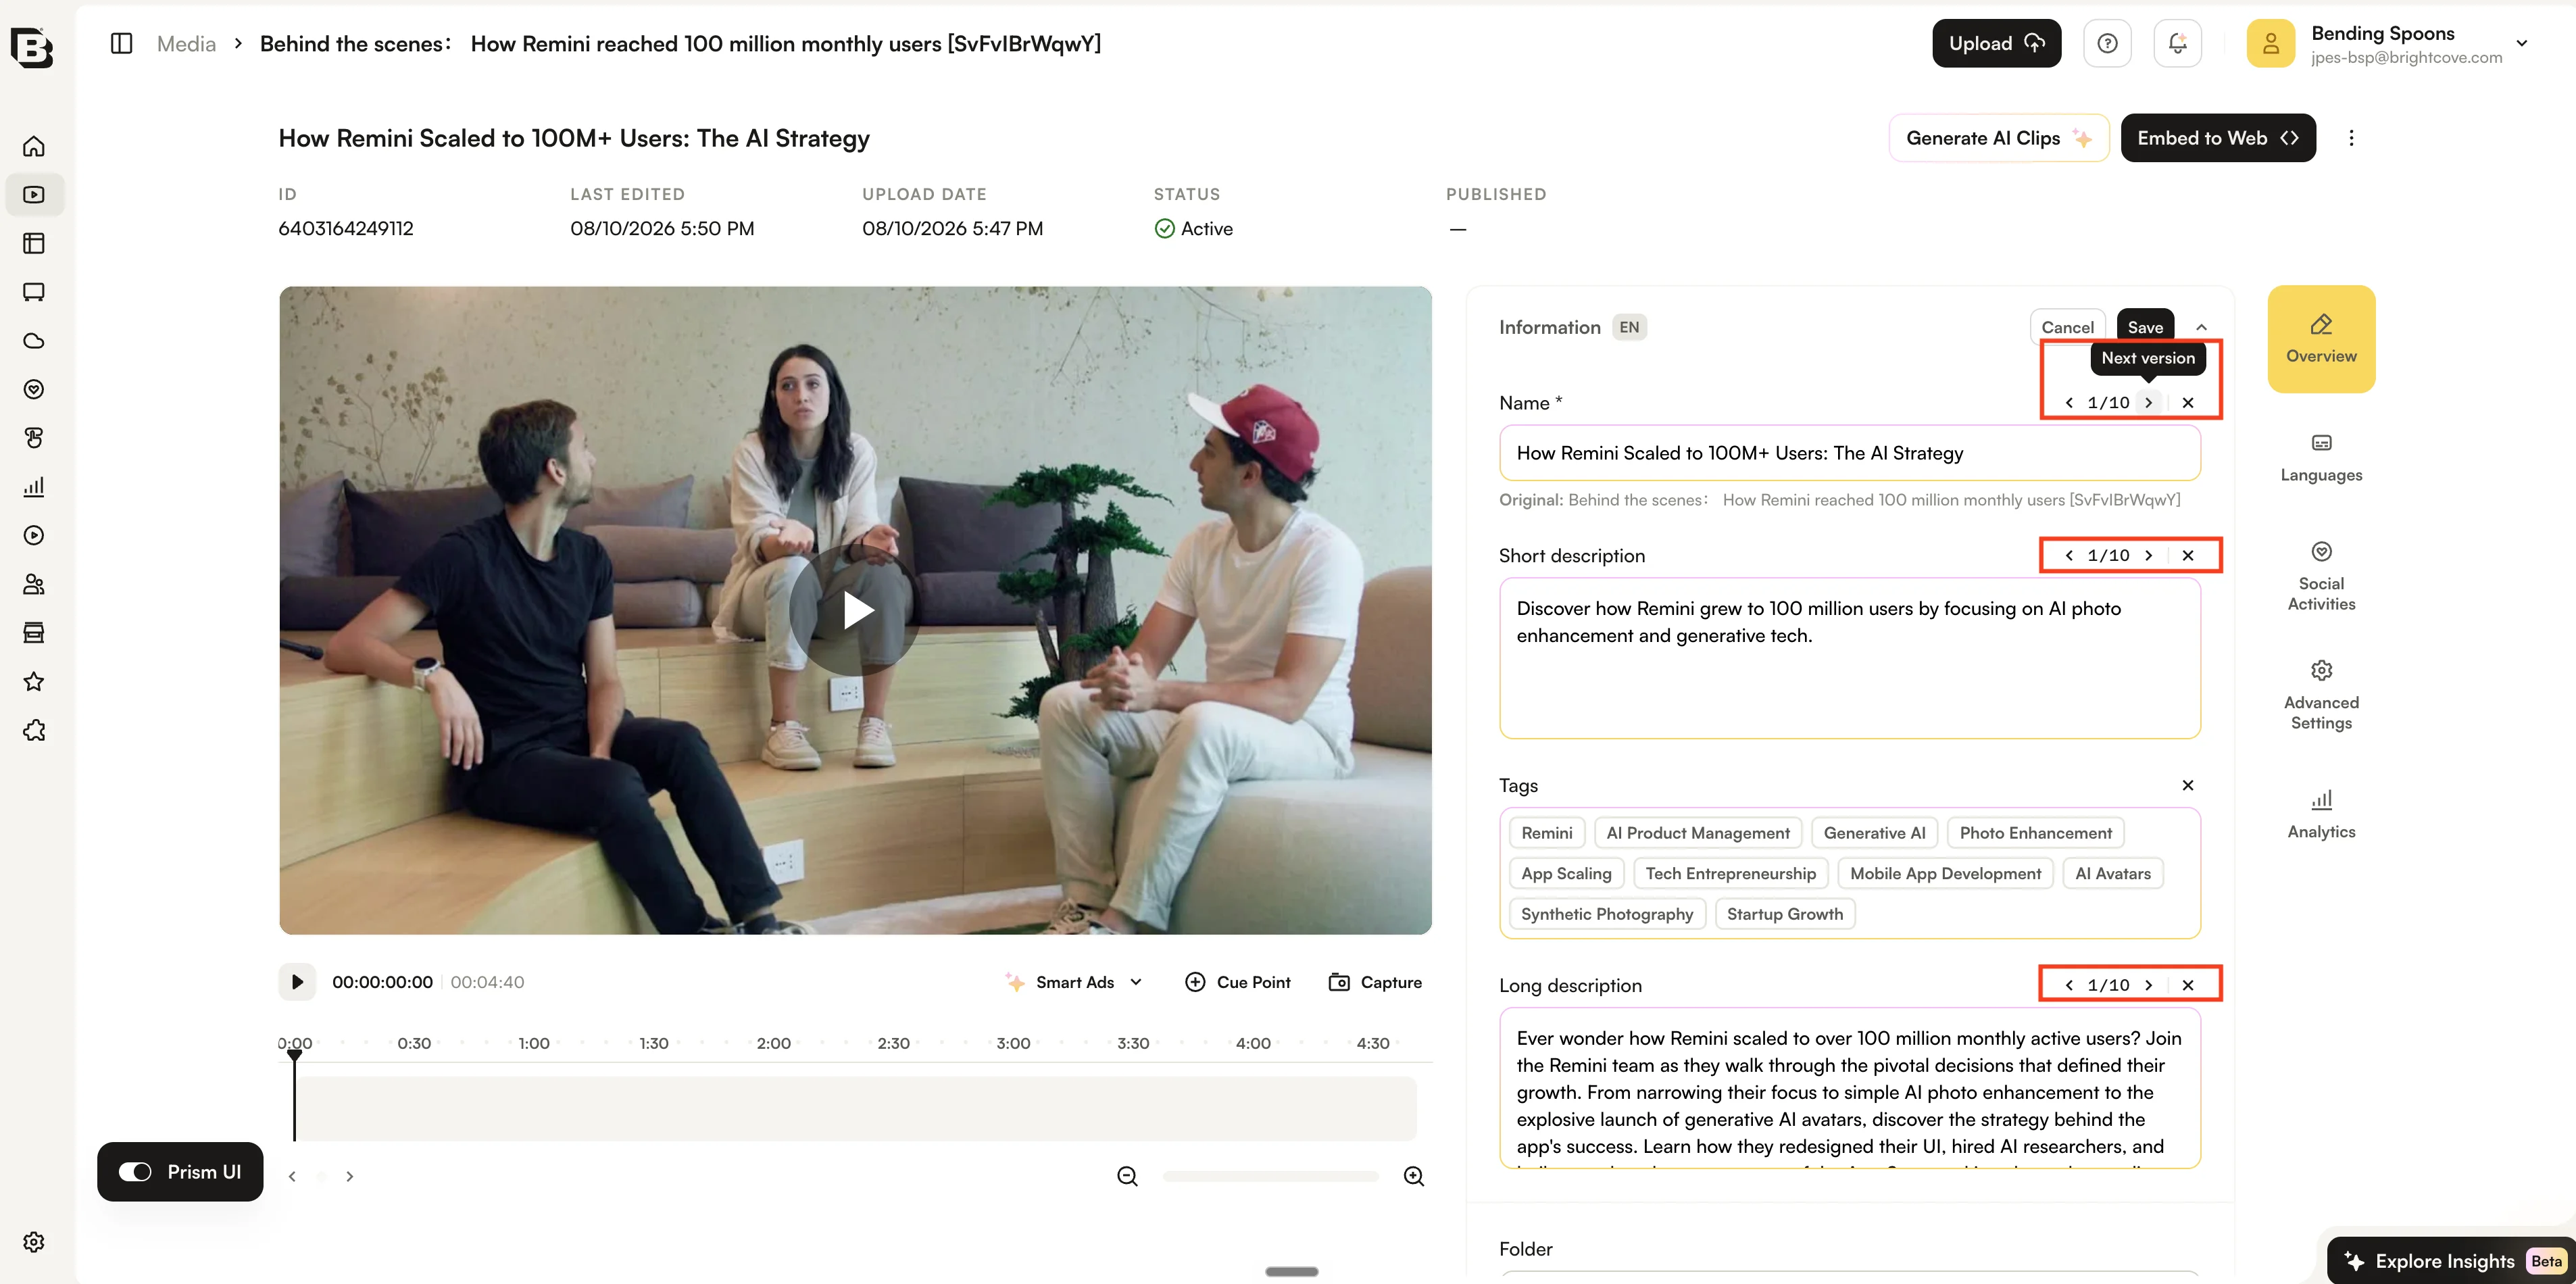
Task: Edit the Long description text area
Action: pyautogui.click(x=1849, y=1088)
